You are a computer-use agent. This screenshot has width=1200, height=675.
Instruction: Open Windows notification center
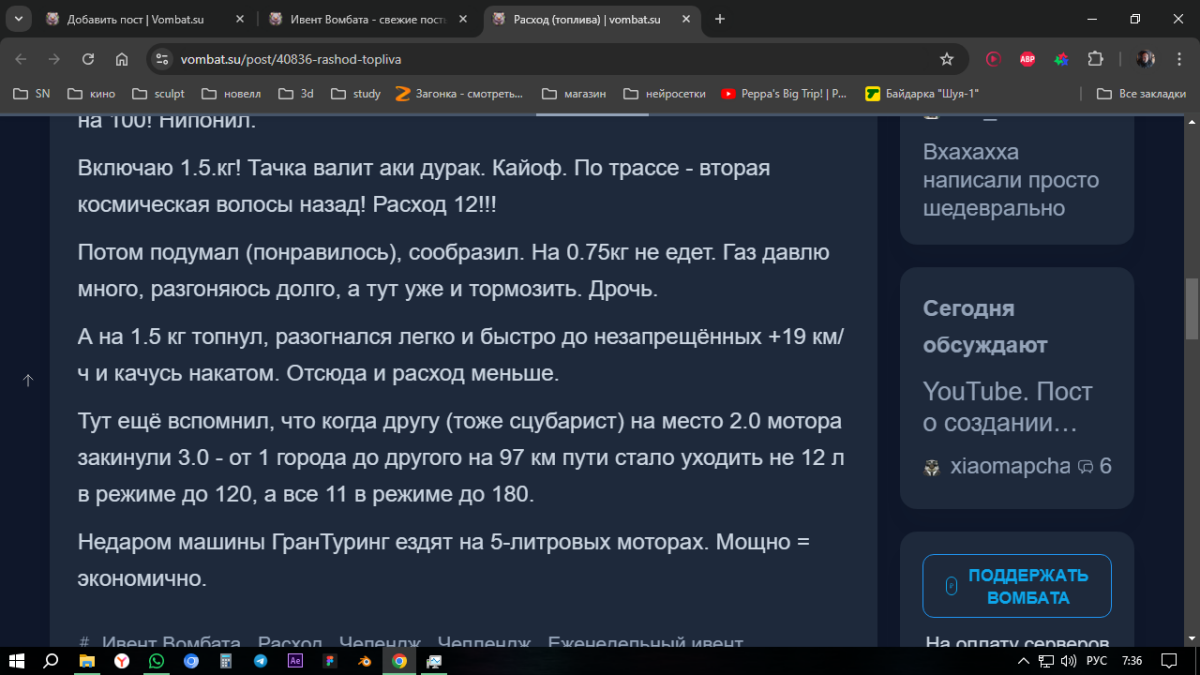[x=1169, y=661]
